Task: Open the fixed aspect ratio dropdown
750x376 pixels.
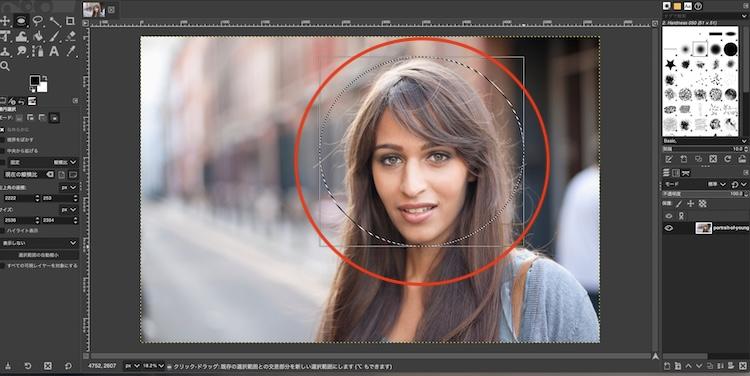Action: click(x=42, y=163)
